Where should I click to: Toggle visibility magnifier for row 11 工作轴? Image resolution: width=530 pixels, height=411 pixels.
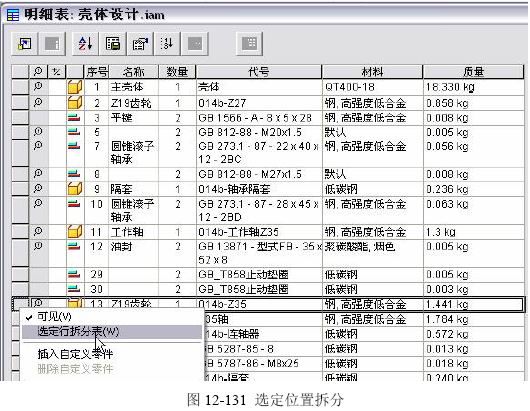point(38,231)
